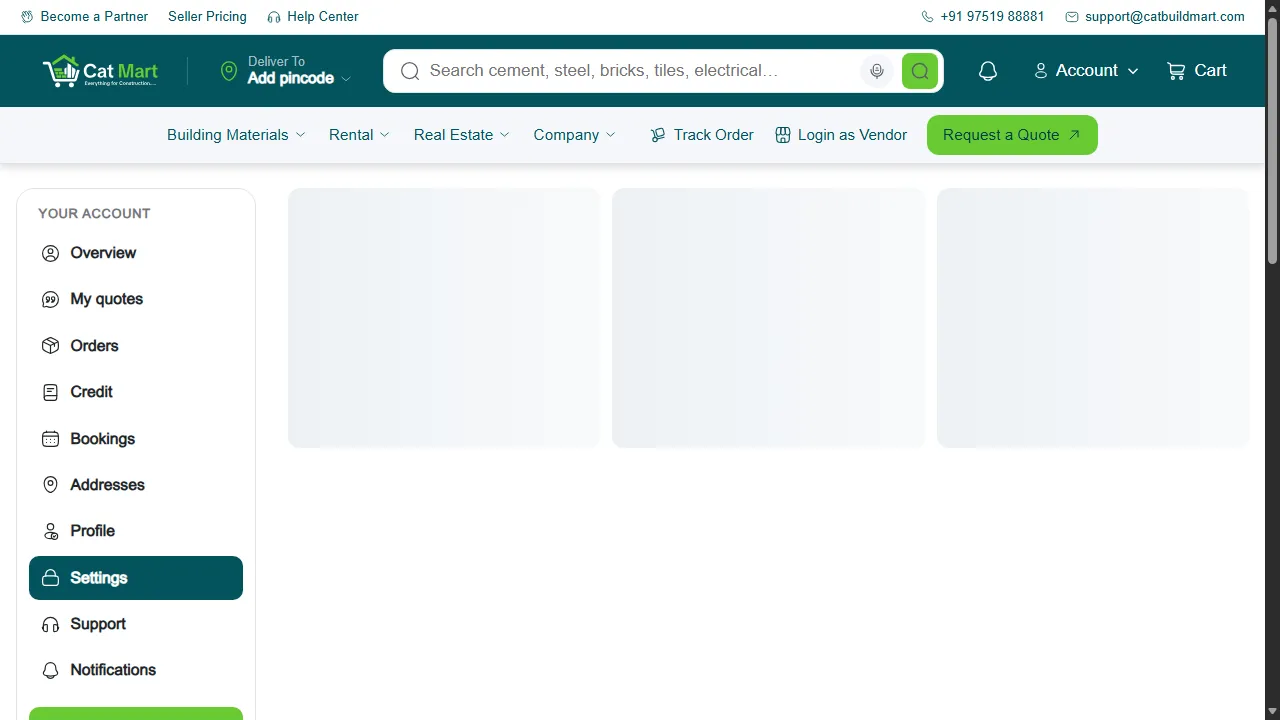Select Credit in the account sidebar
Viewport: 1280px width, 720px height.
click(136, 392)
